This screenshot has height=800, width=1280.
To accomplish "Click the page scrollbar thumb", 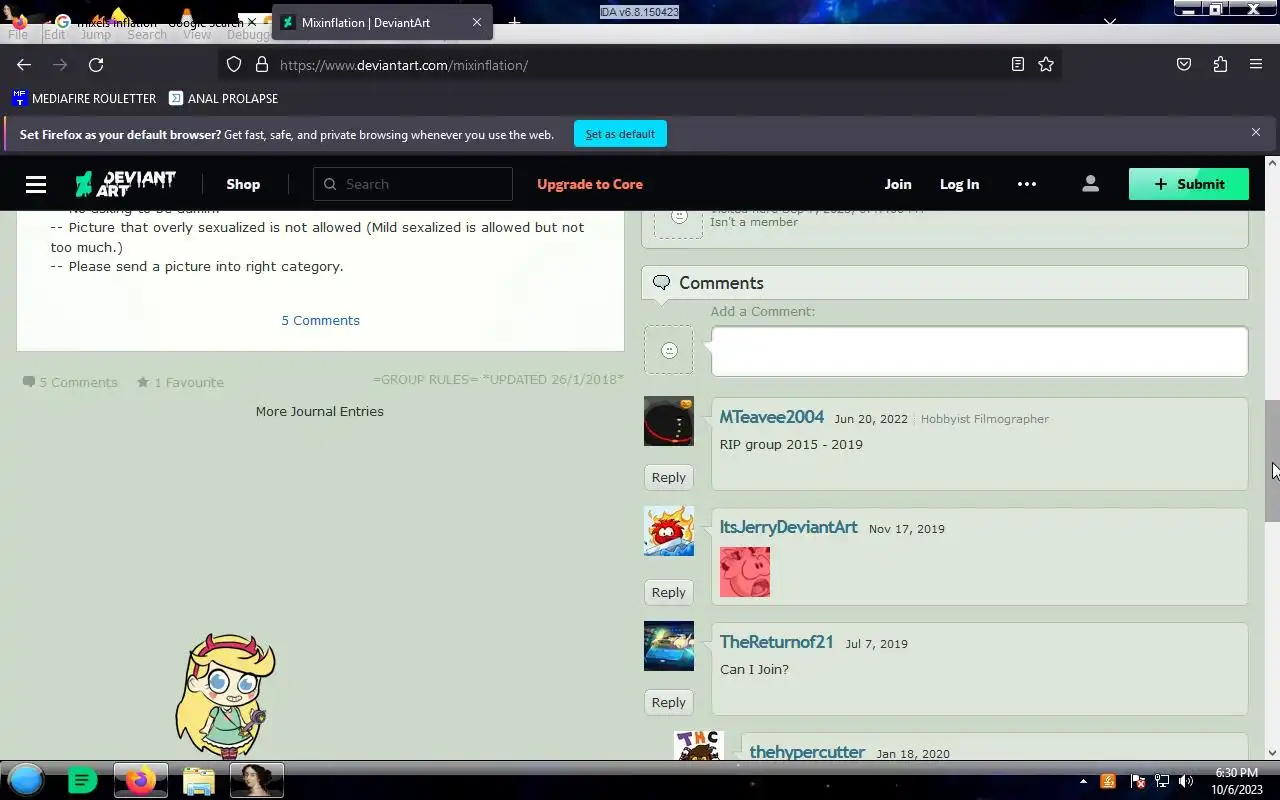I will [1272, 461].
